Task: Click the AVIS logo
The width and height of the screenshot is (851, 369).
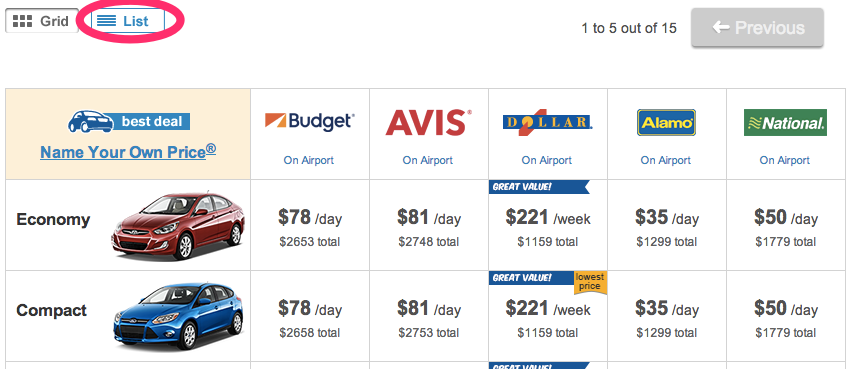Action: point(429,123)
